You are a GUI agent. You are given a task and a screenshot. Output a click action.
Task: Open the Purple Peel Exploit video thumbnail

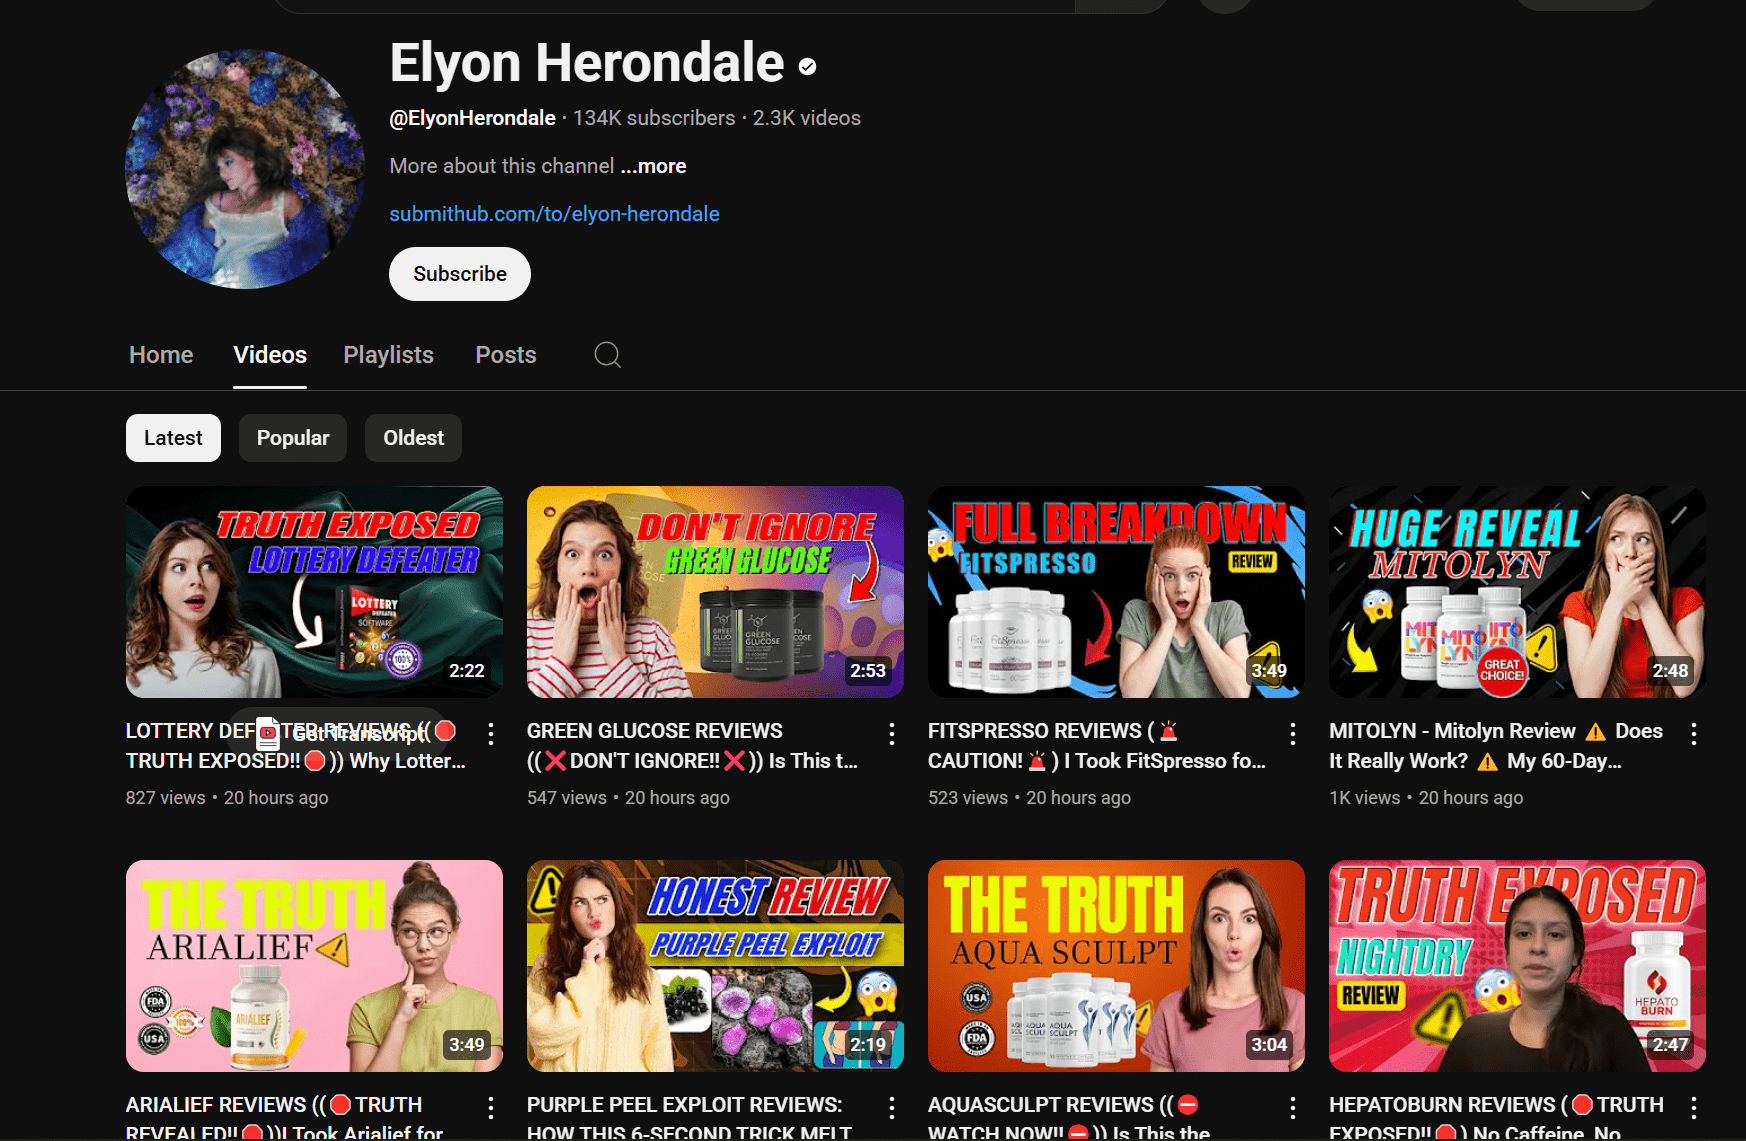714,966
